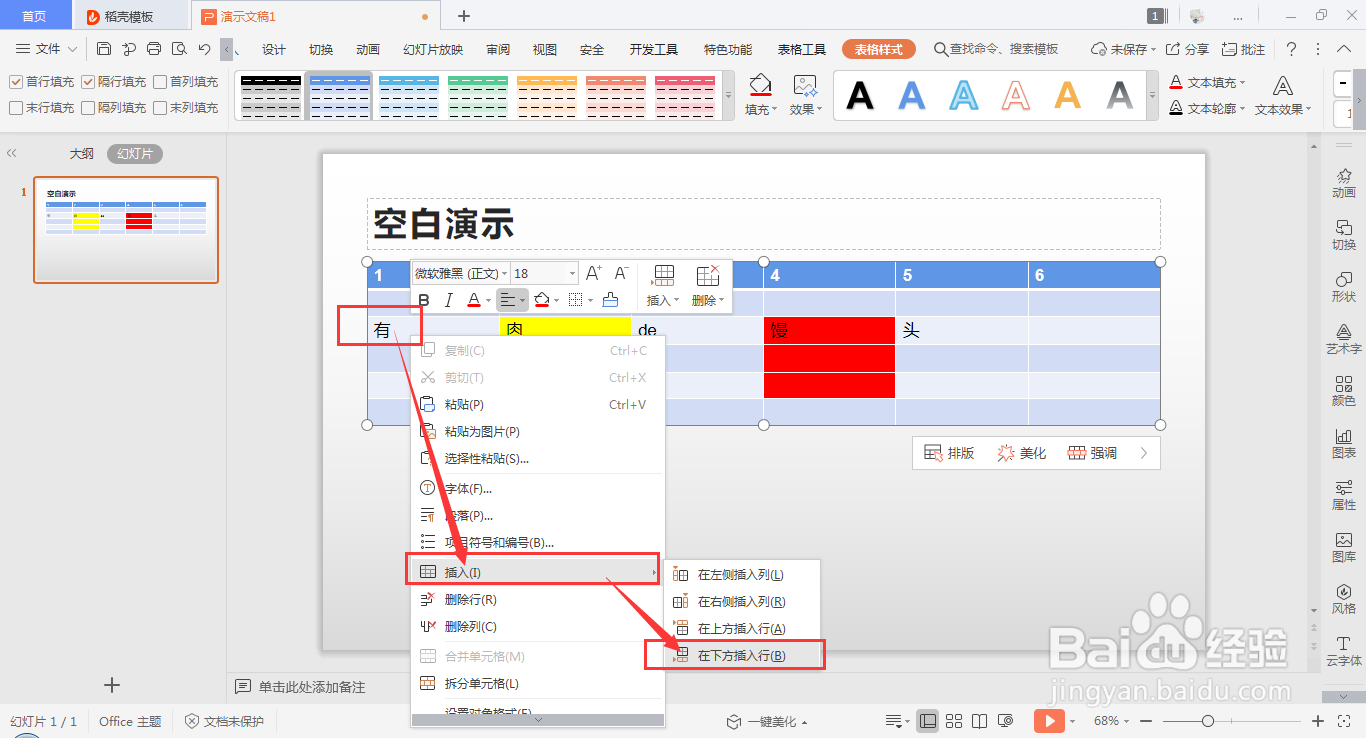Expand the table styles gallery arrow
Screen dimensions: 1366x738
tap(728, 95)
